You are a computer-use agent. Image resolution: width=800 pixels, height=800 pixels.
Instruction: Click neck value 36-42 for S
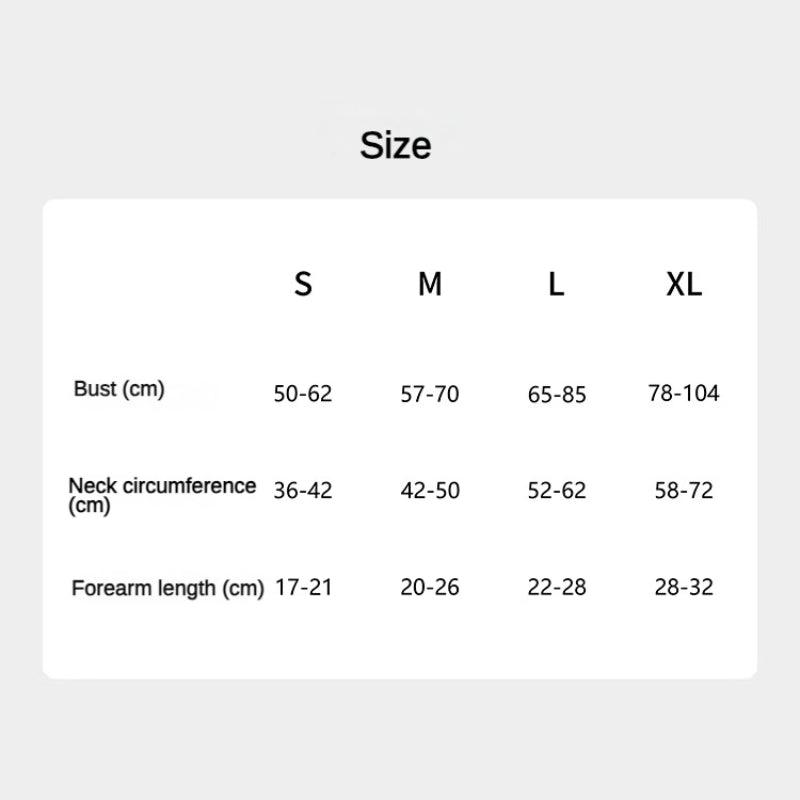click(303, 491)
